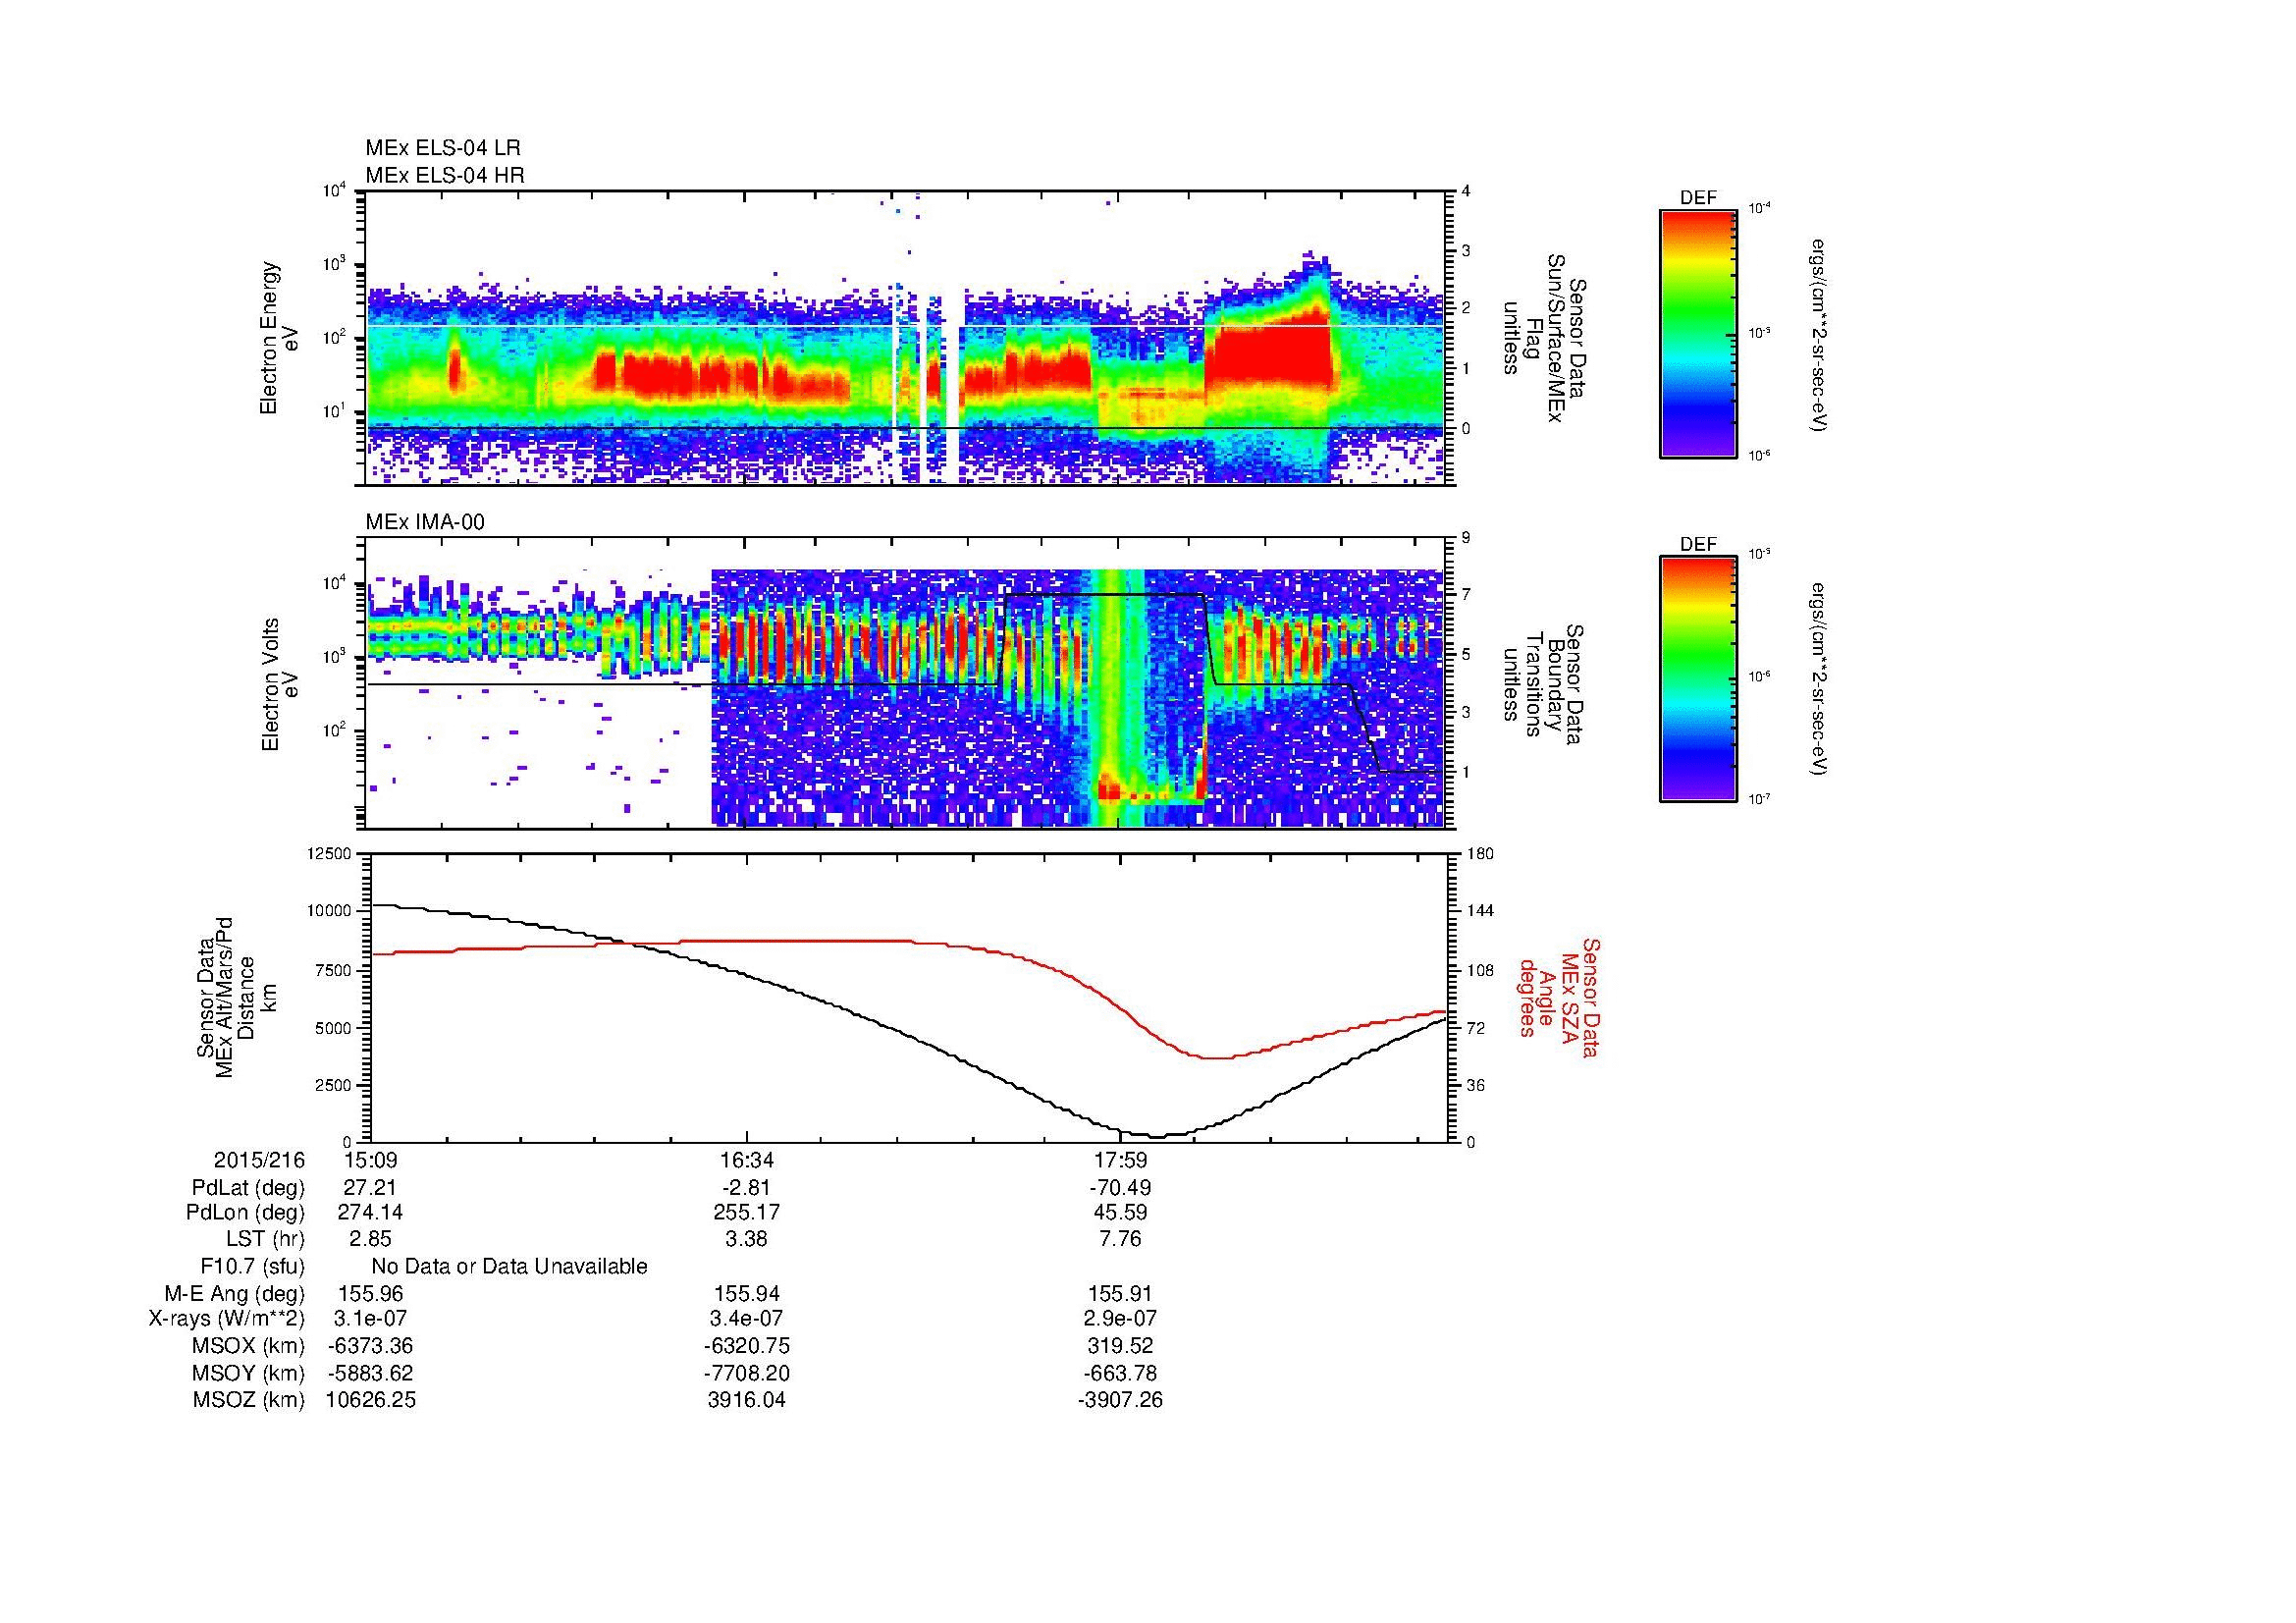Click PdLon value 255.17

click(x=746, y=1213)
